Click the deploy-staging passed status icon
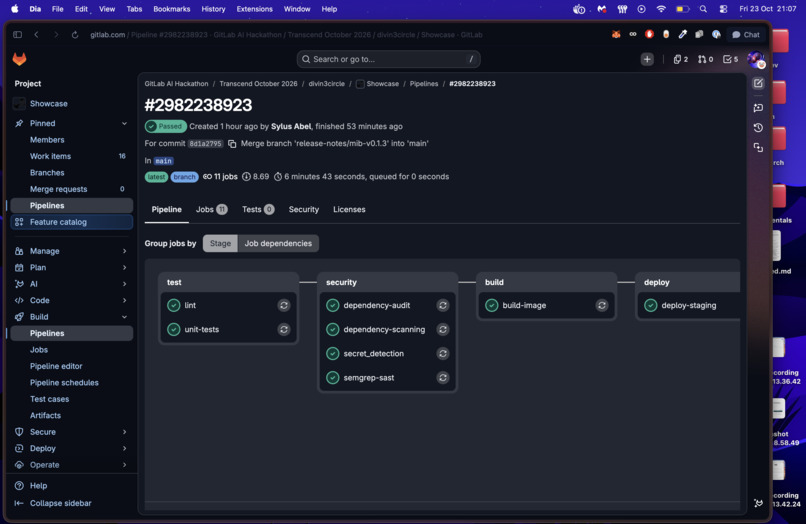The image size is (806, 524). pos(651,305)
